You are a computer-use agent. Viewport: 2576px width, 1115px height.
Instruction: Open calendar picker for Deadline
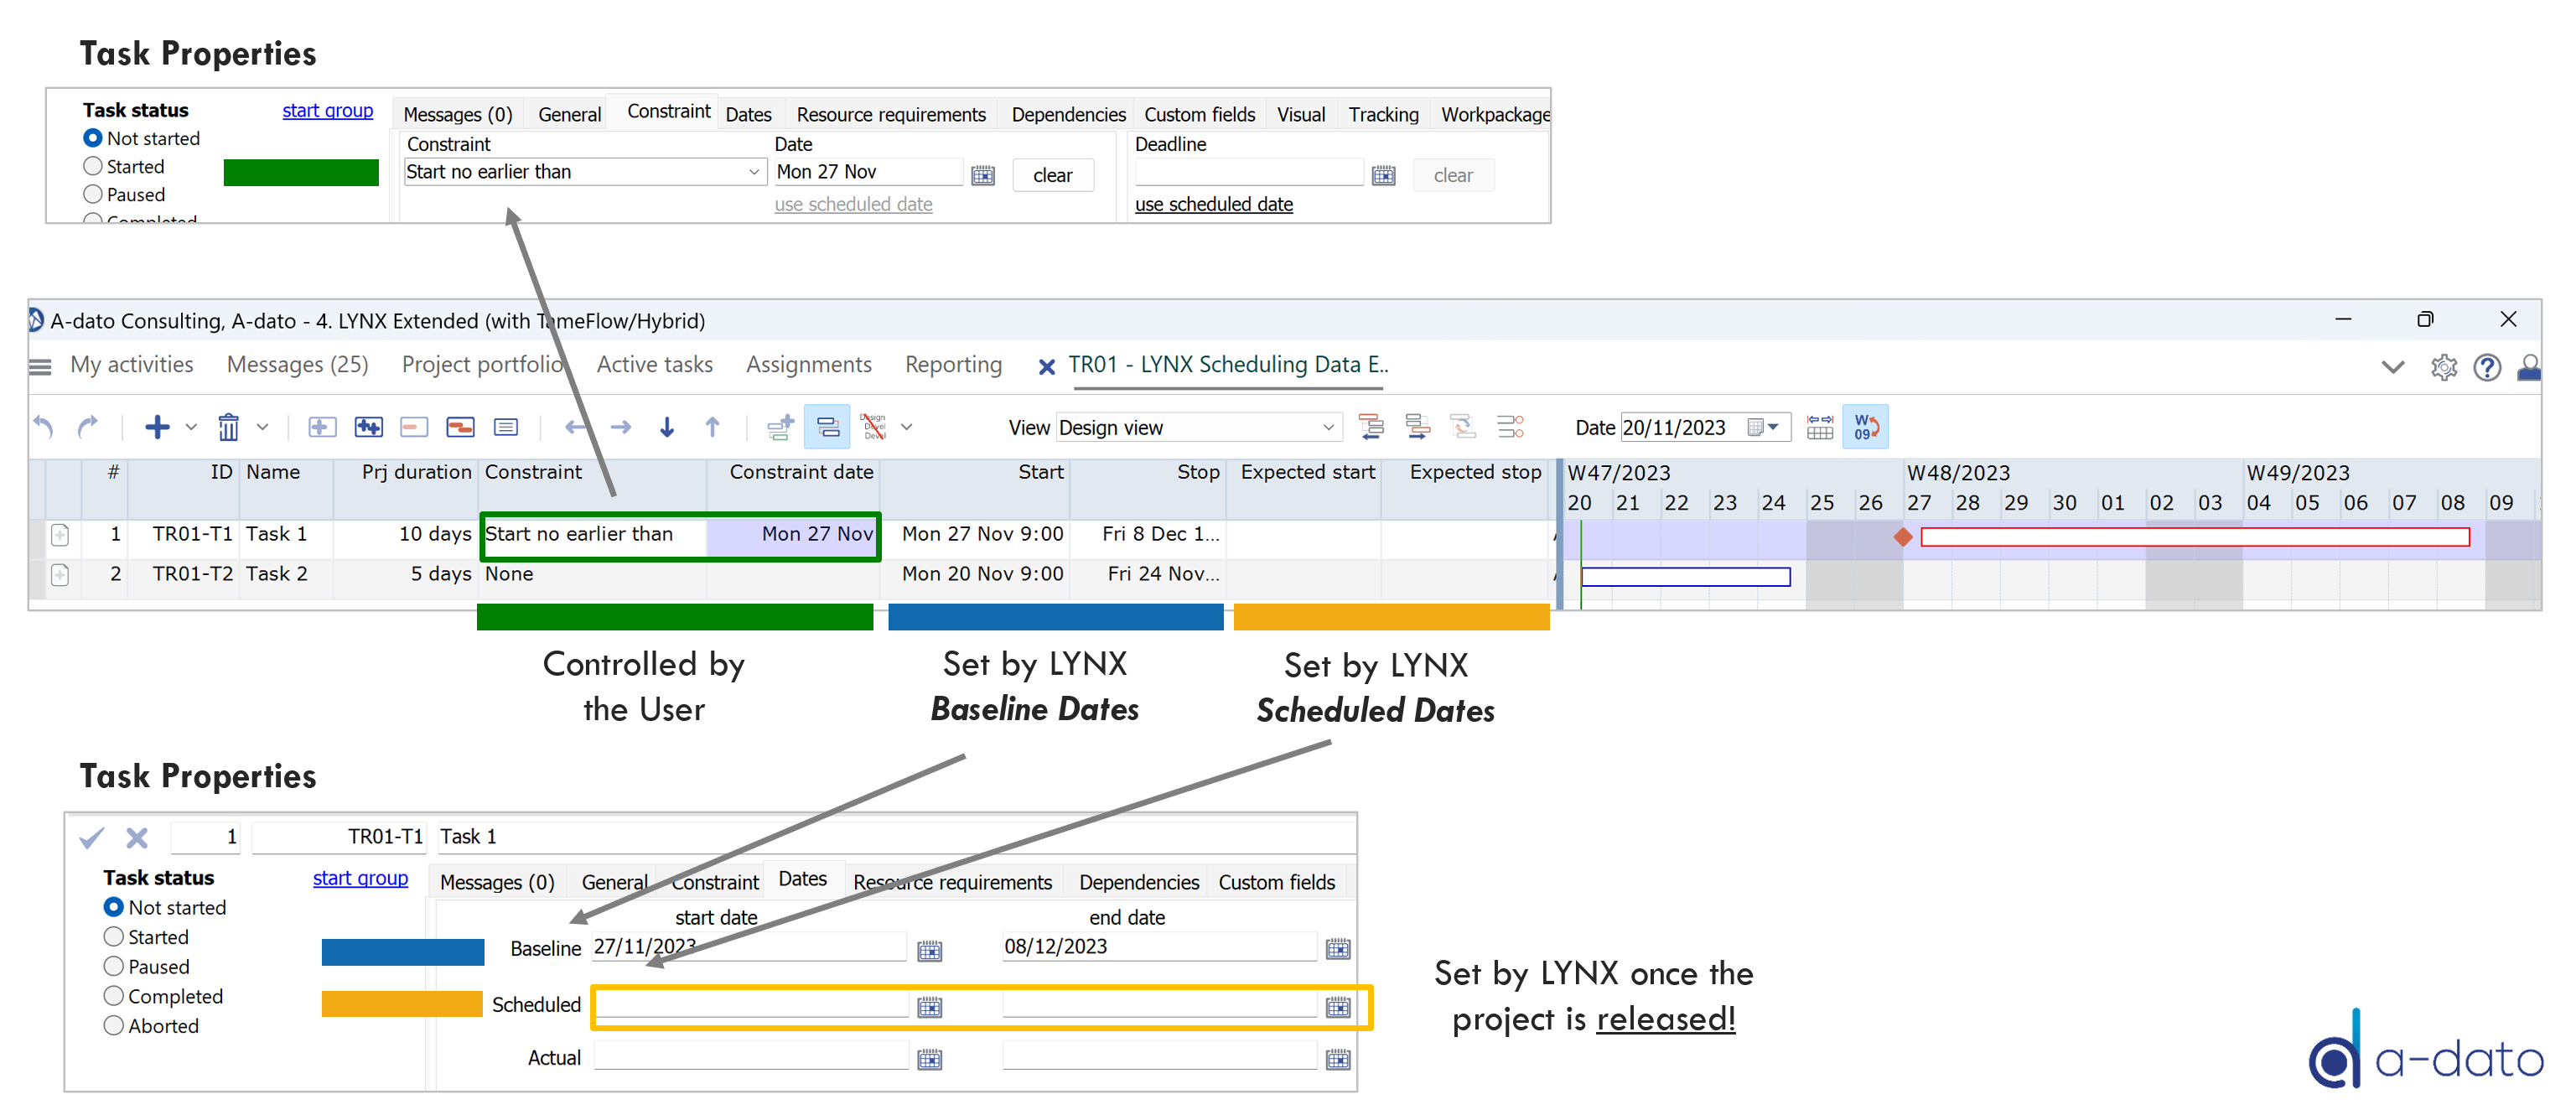point(1384,176)
